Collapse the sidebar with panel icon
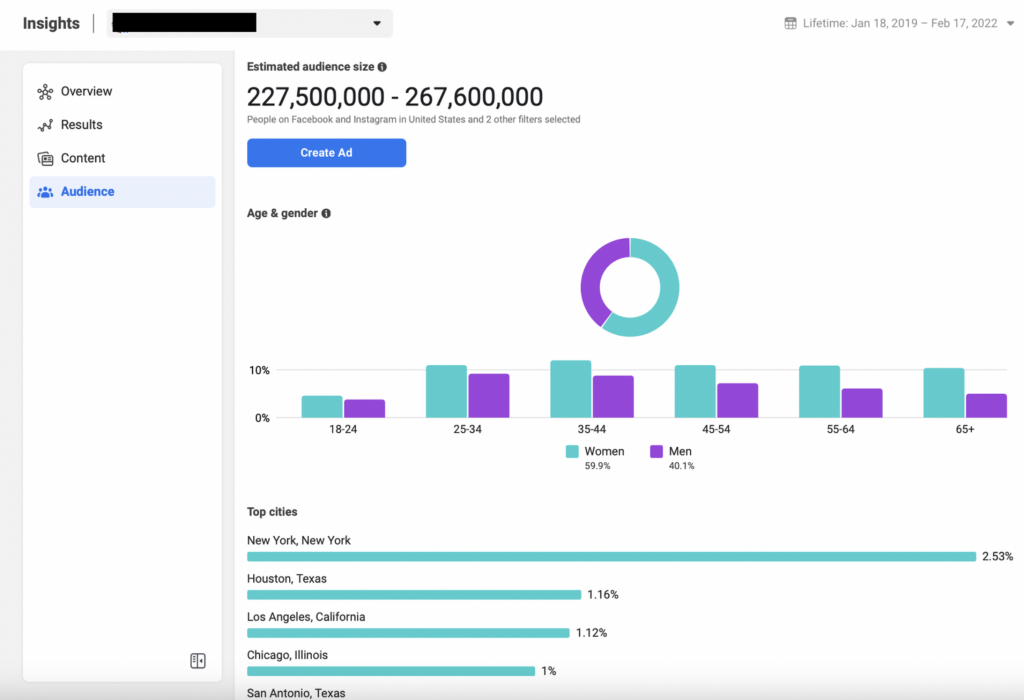1024x700 pixels. coord(198,661)
